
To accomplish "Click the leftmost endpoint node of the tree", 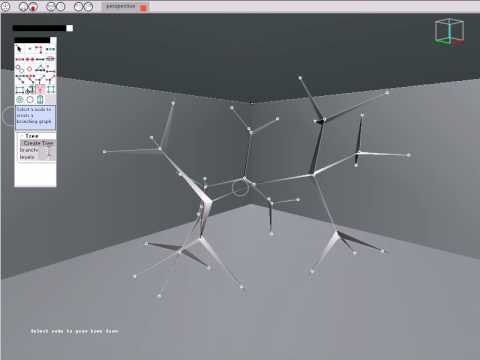I will (x=104, y=152).
